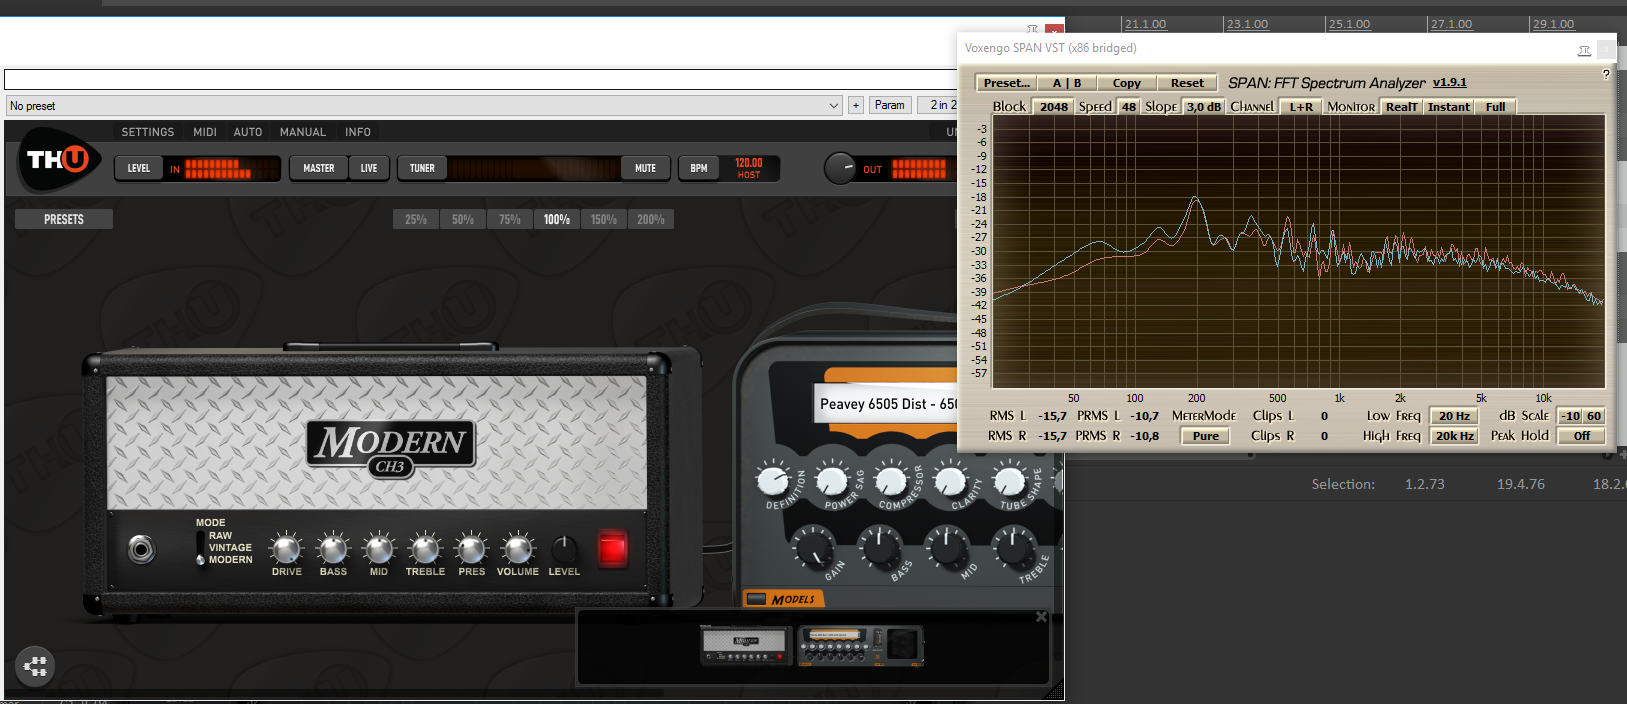Select the Peavey module thumbnail in chain

coord(860,645)
